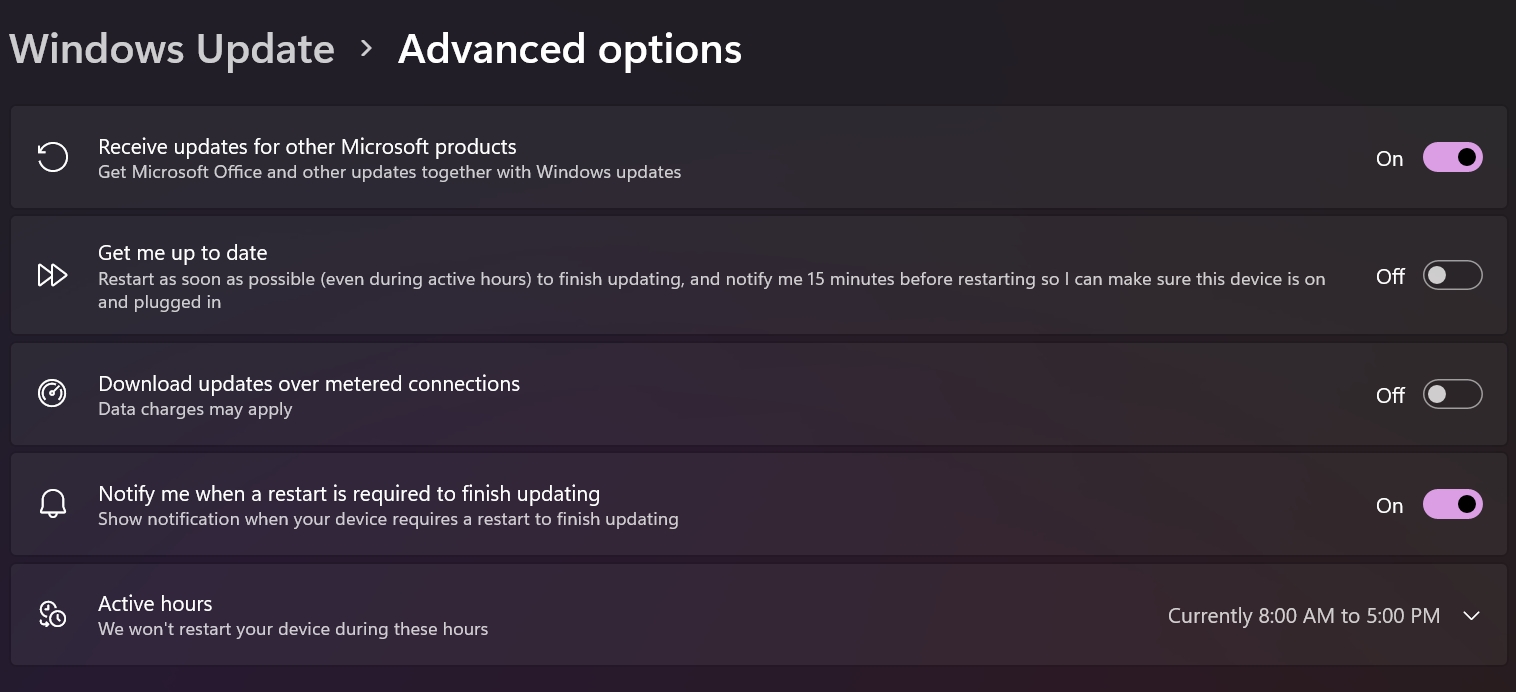This screenshot has width=1516, height=692.
Task: Click the gauge icon for metered connections
Action: [x=52, y=394]
